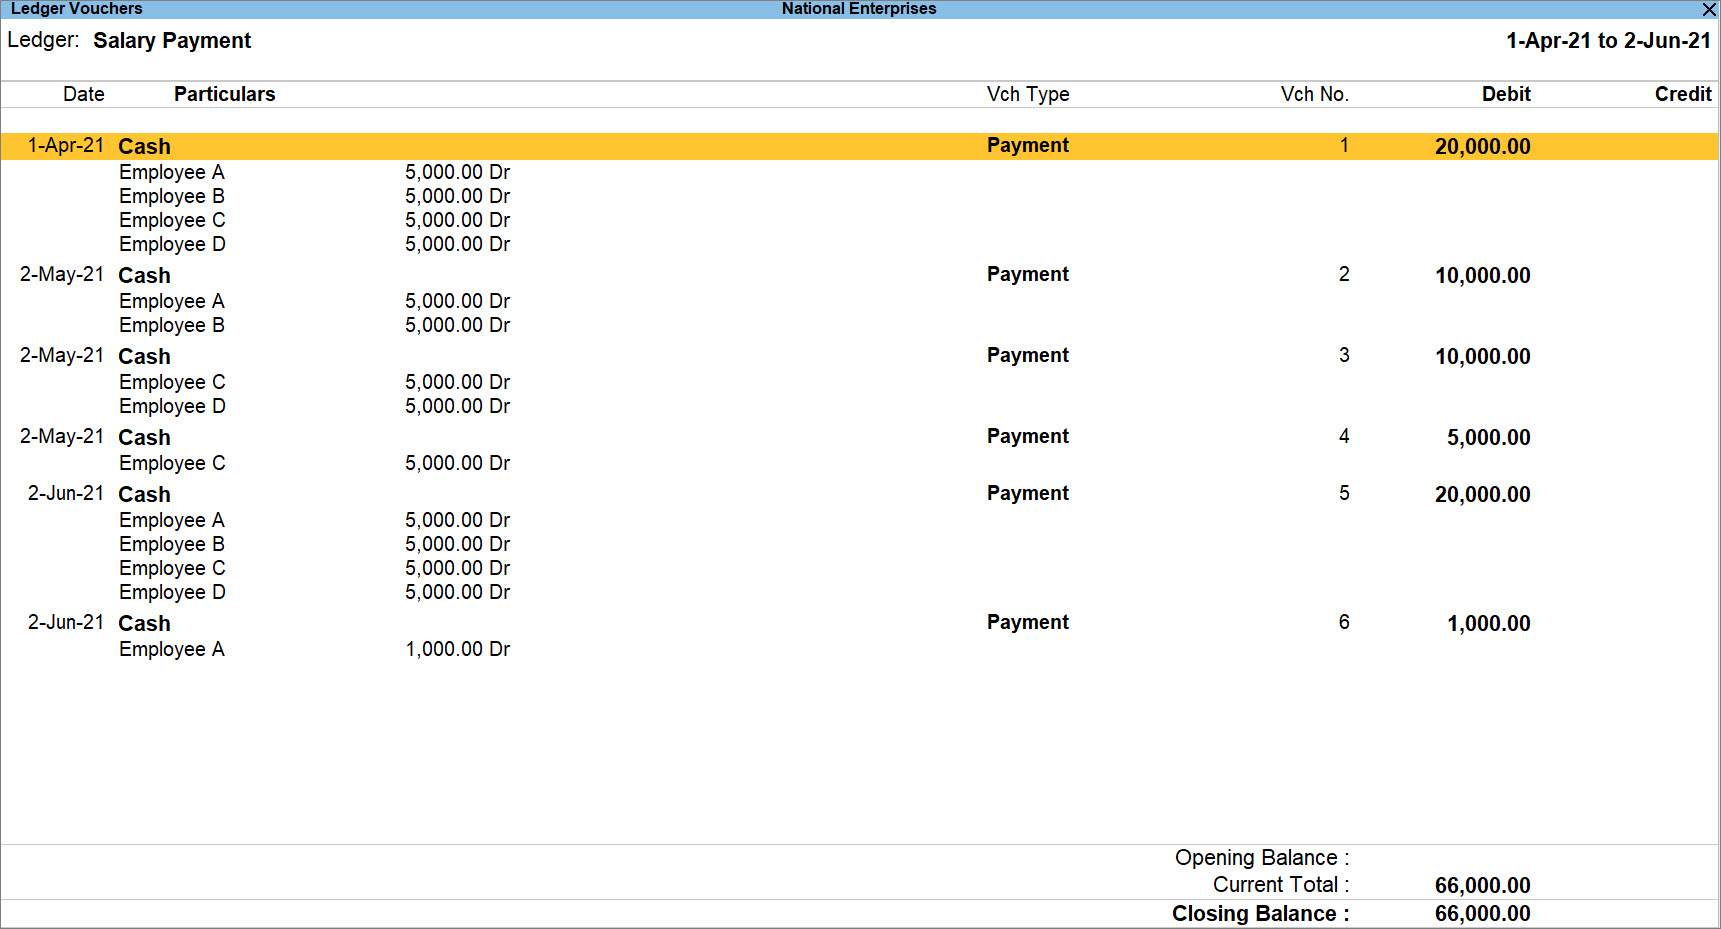Viewport: 1721px width, 929px height.
Task: Click the Salary Payment ledger name
Action: (x=172, y=41)
